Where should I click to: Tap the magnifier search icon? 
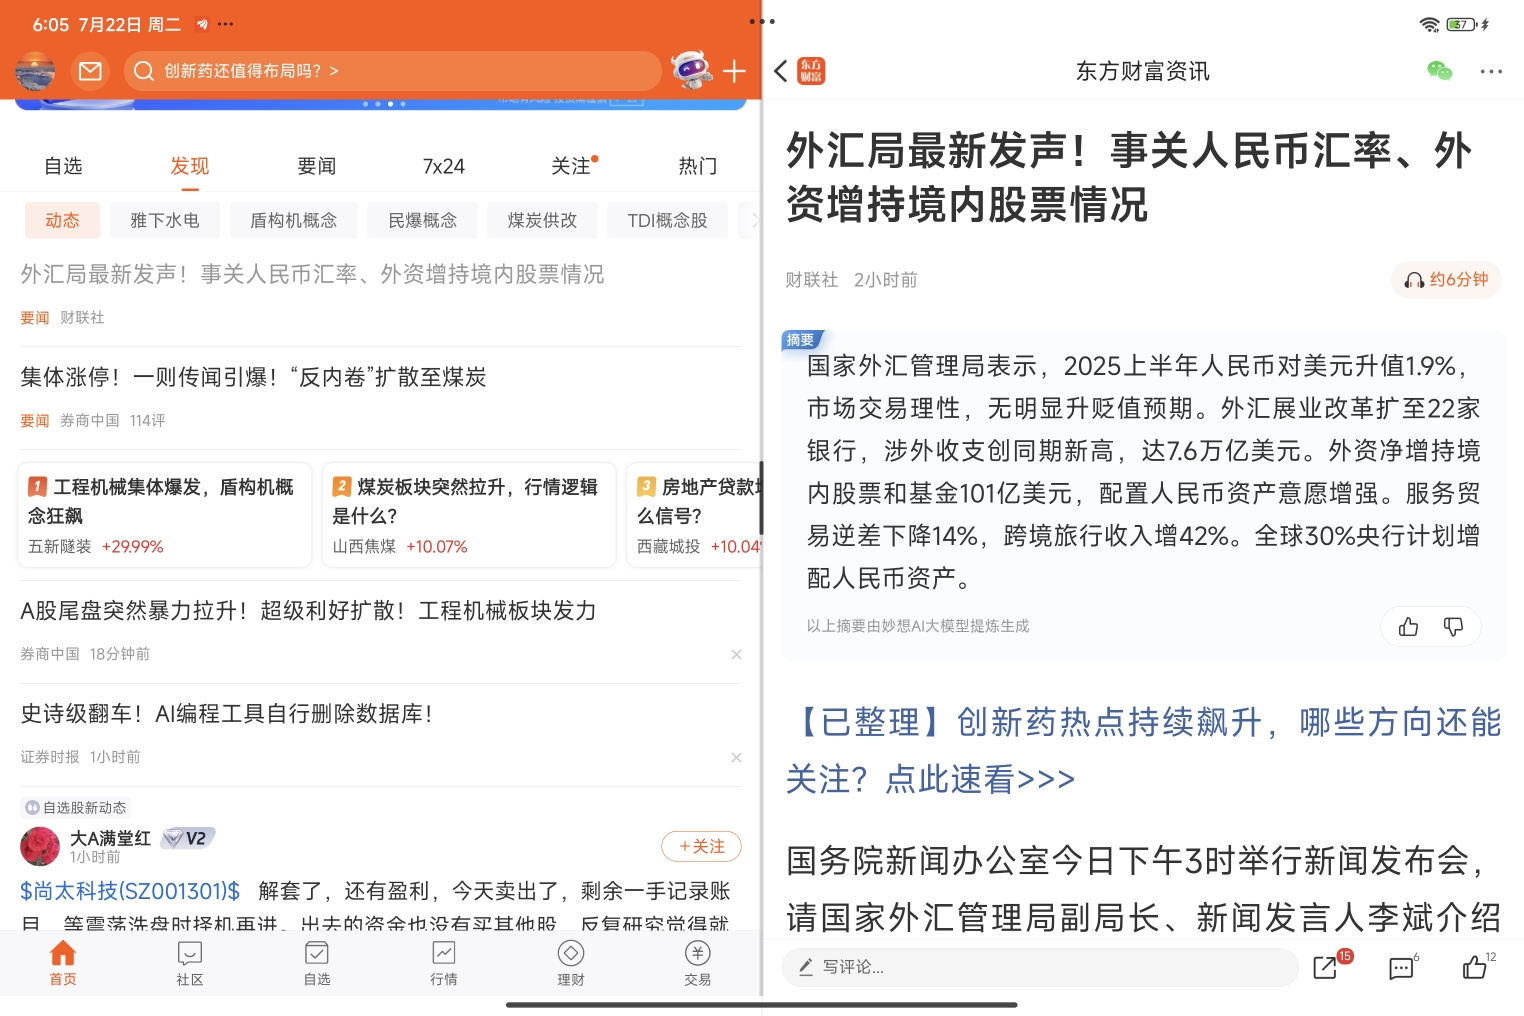[144, 71]
